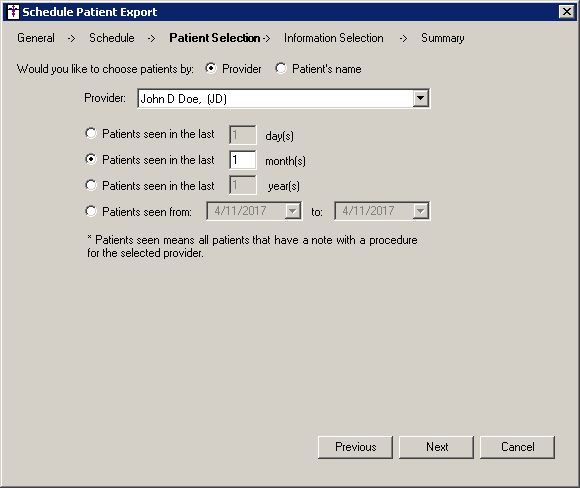Expand the from date picker dropdown

click(x=293, y=211)
